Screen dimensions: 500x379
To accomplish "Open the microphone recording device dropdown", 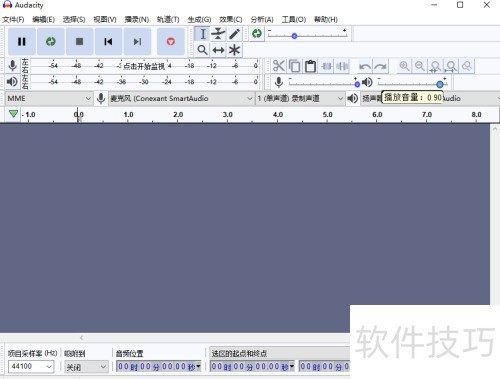I will pos(181,98).
